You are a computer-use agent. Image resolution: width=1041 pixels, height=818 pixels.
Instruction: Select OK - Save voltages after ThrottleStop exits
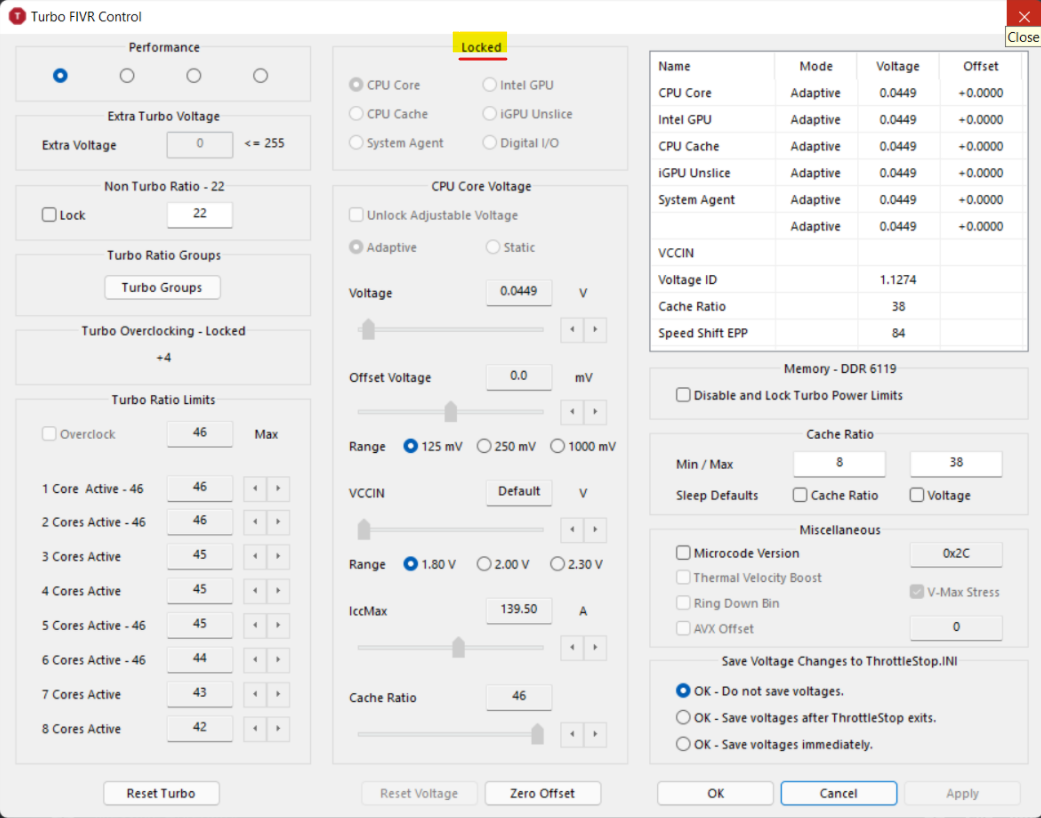[683, 718]
